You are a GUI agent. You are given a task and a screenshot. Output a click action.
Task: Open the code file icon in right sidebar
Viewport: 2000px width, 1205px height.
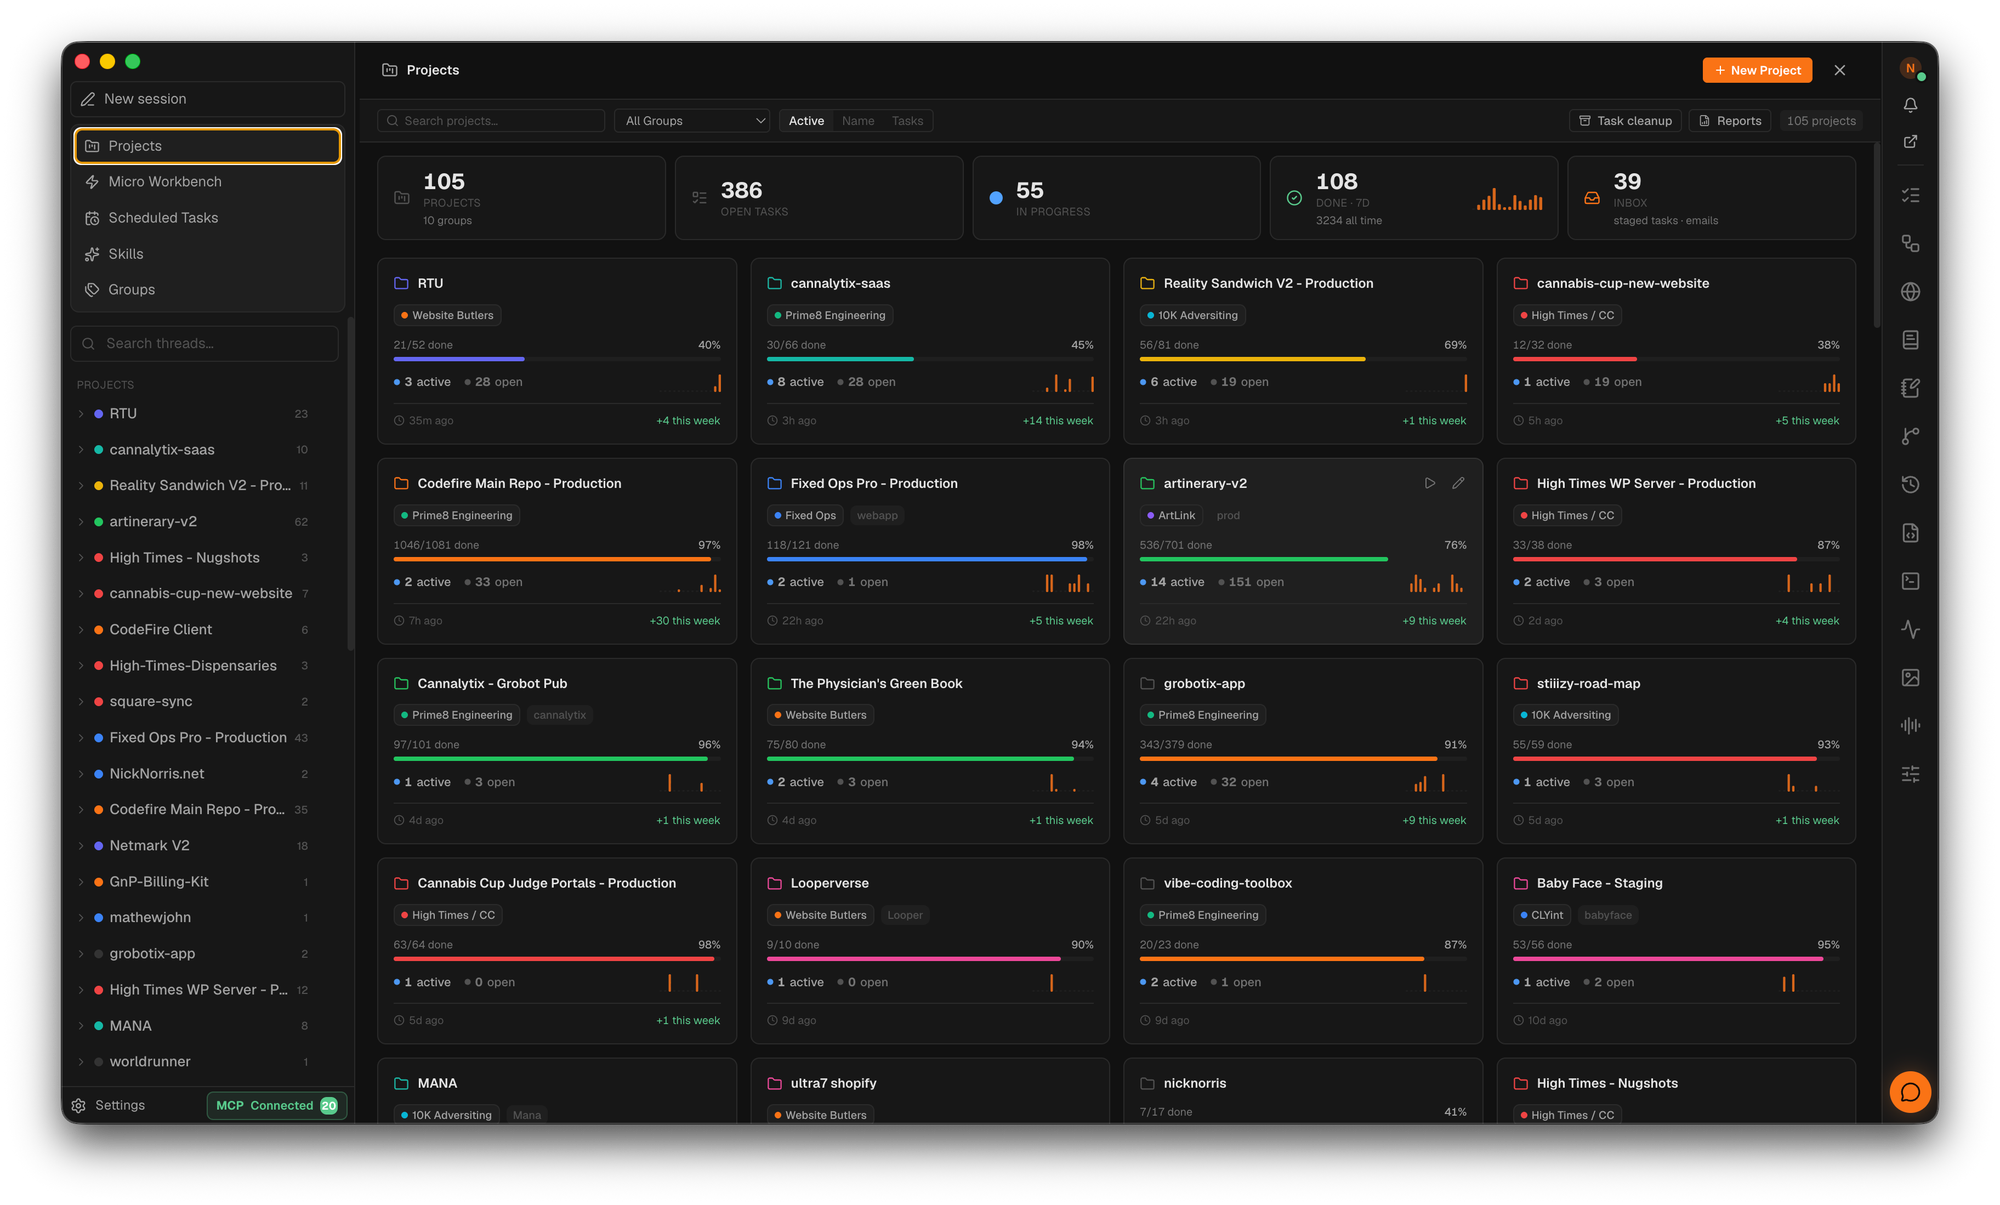(x=1910, y=533)
